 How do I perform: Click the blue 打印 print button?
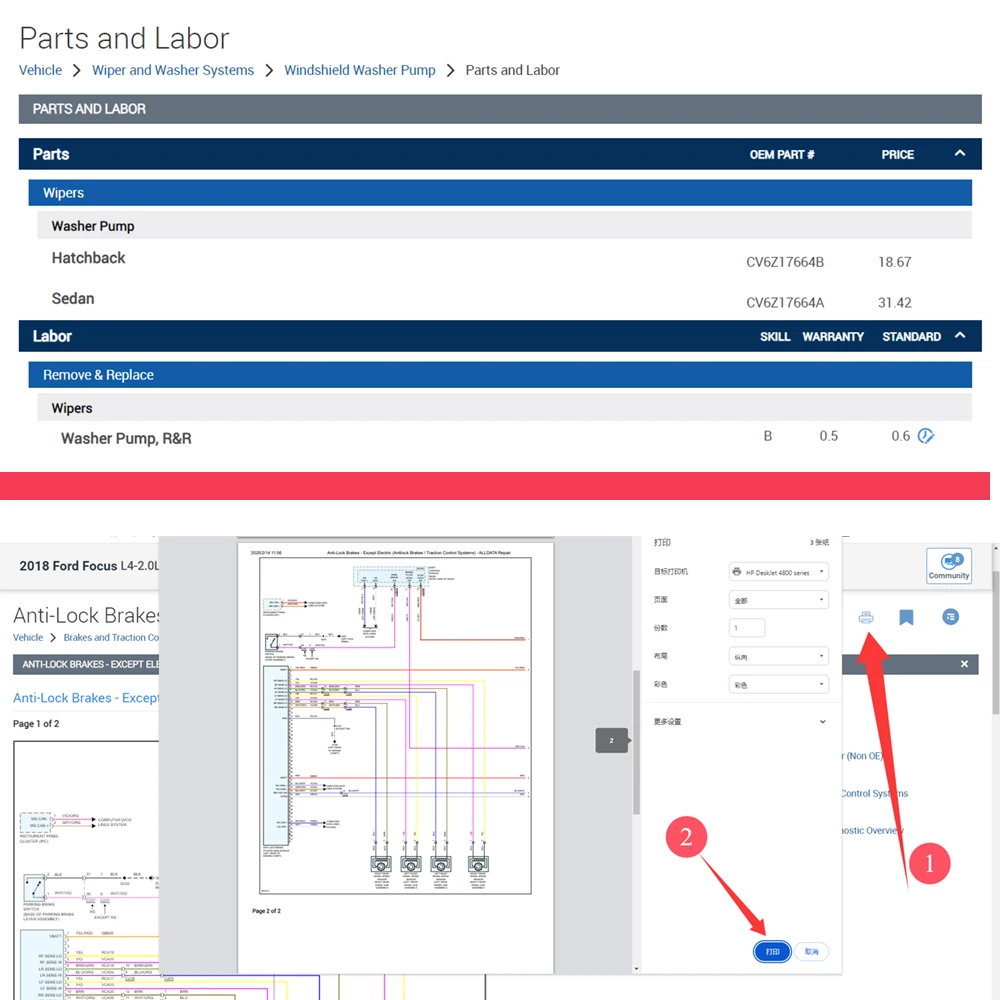(x=772, y=952)
